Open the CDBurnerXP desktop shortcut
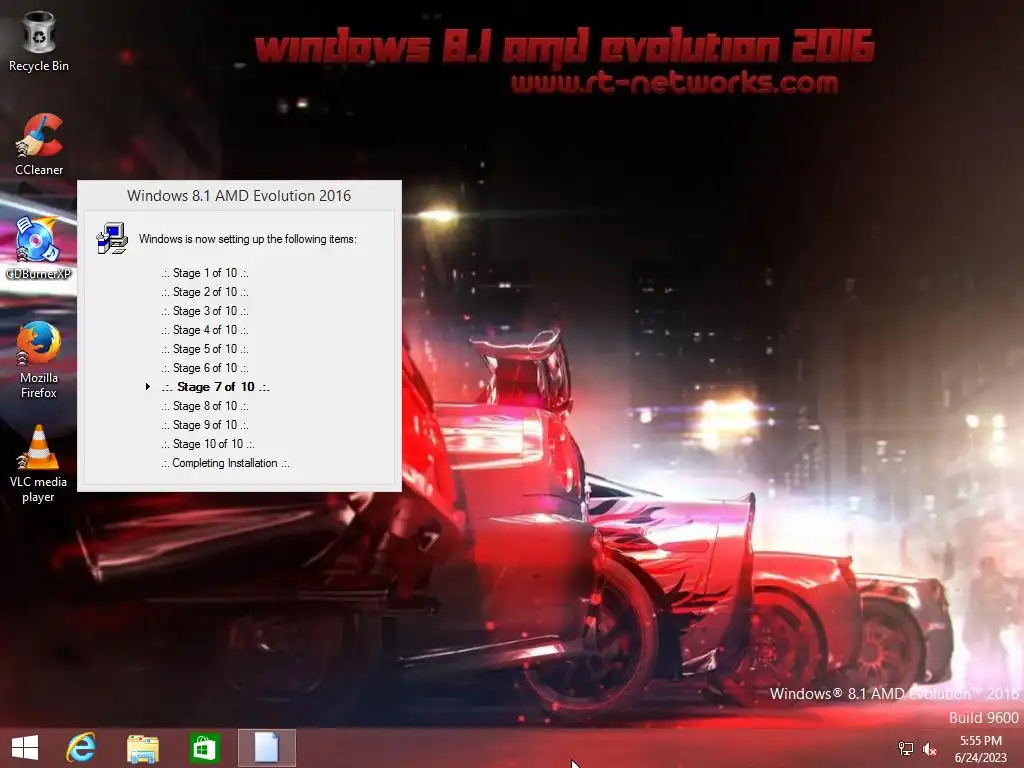Viewport: 1024px width, 768px height. point(39,248)
